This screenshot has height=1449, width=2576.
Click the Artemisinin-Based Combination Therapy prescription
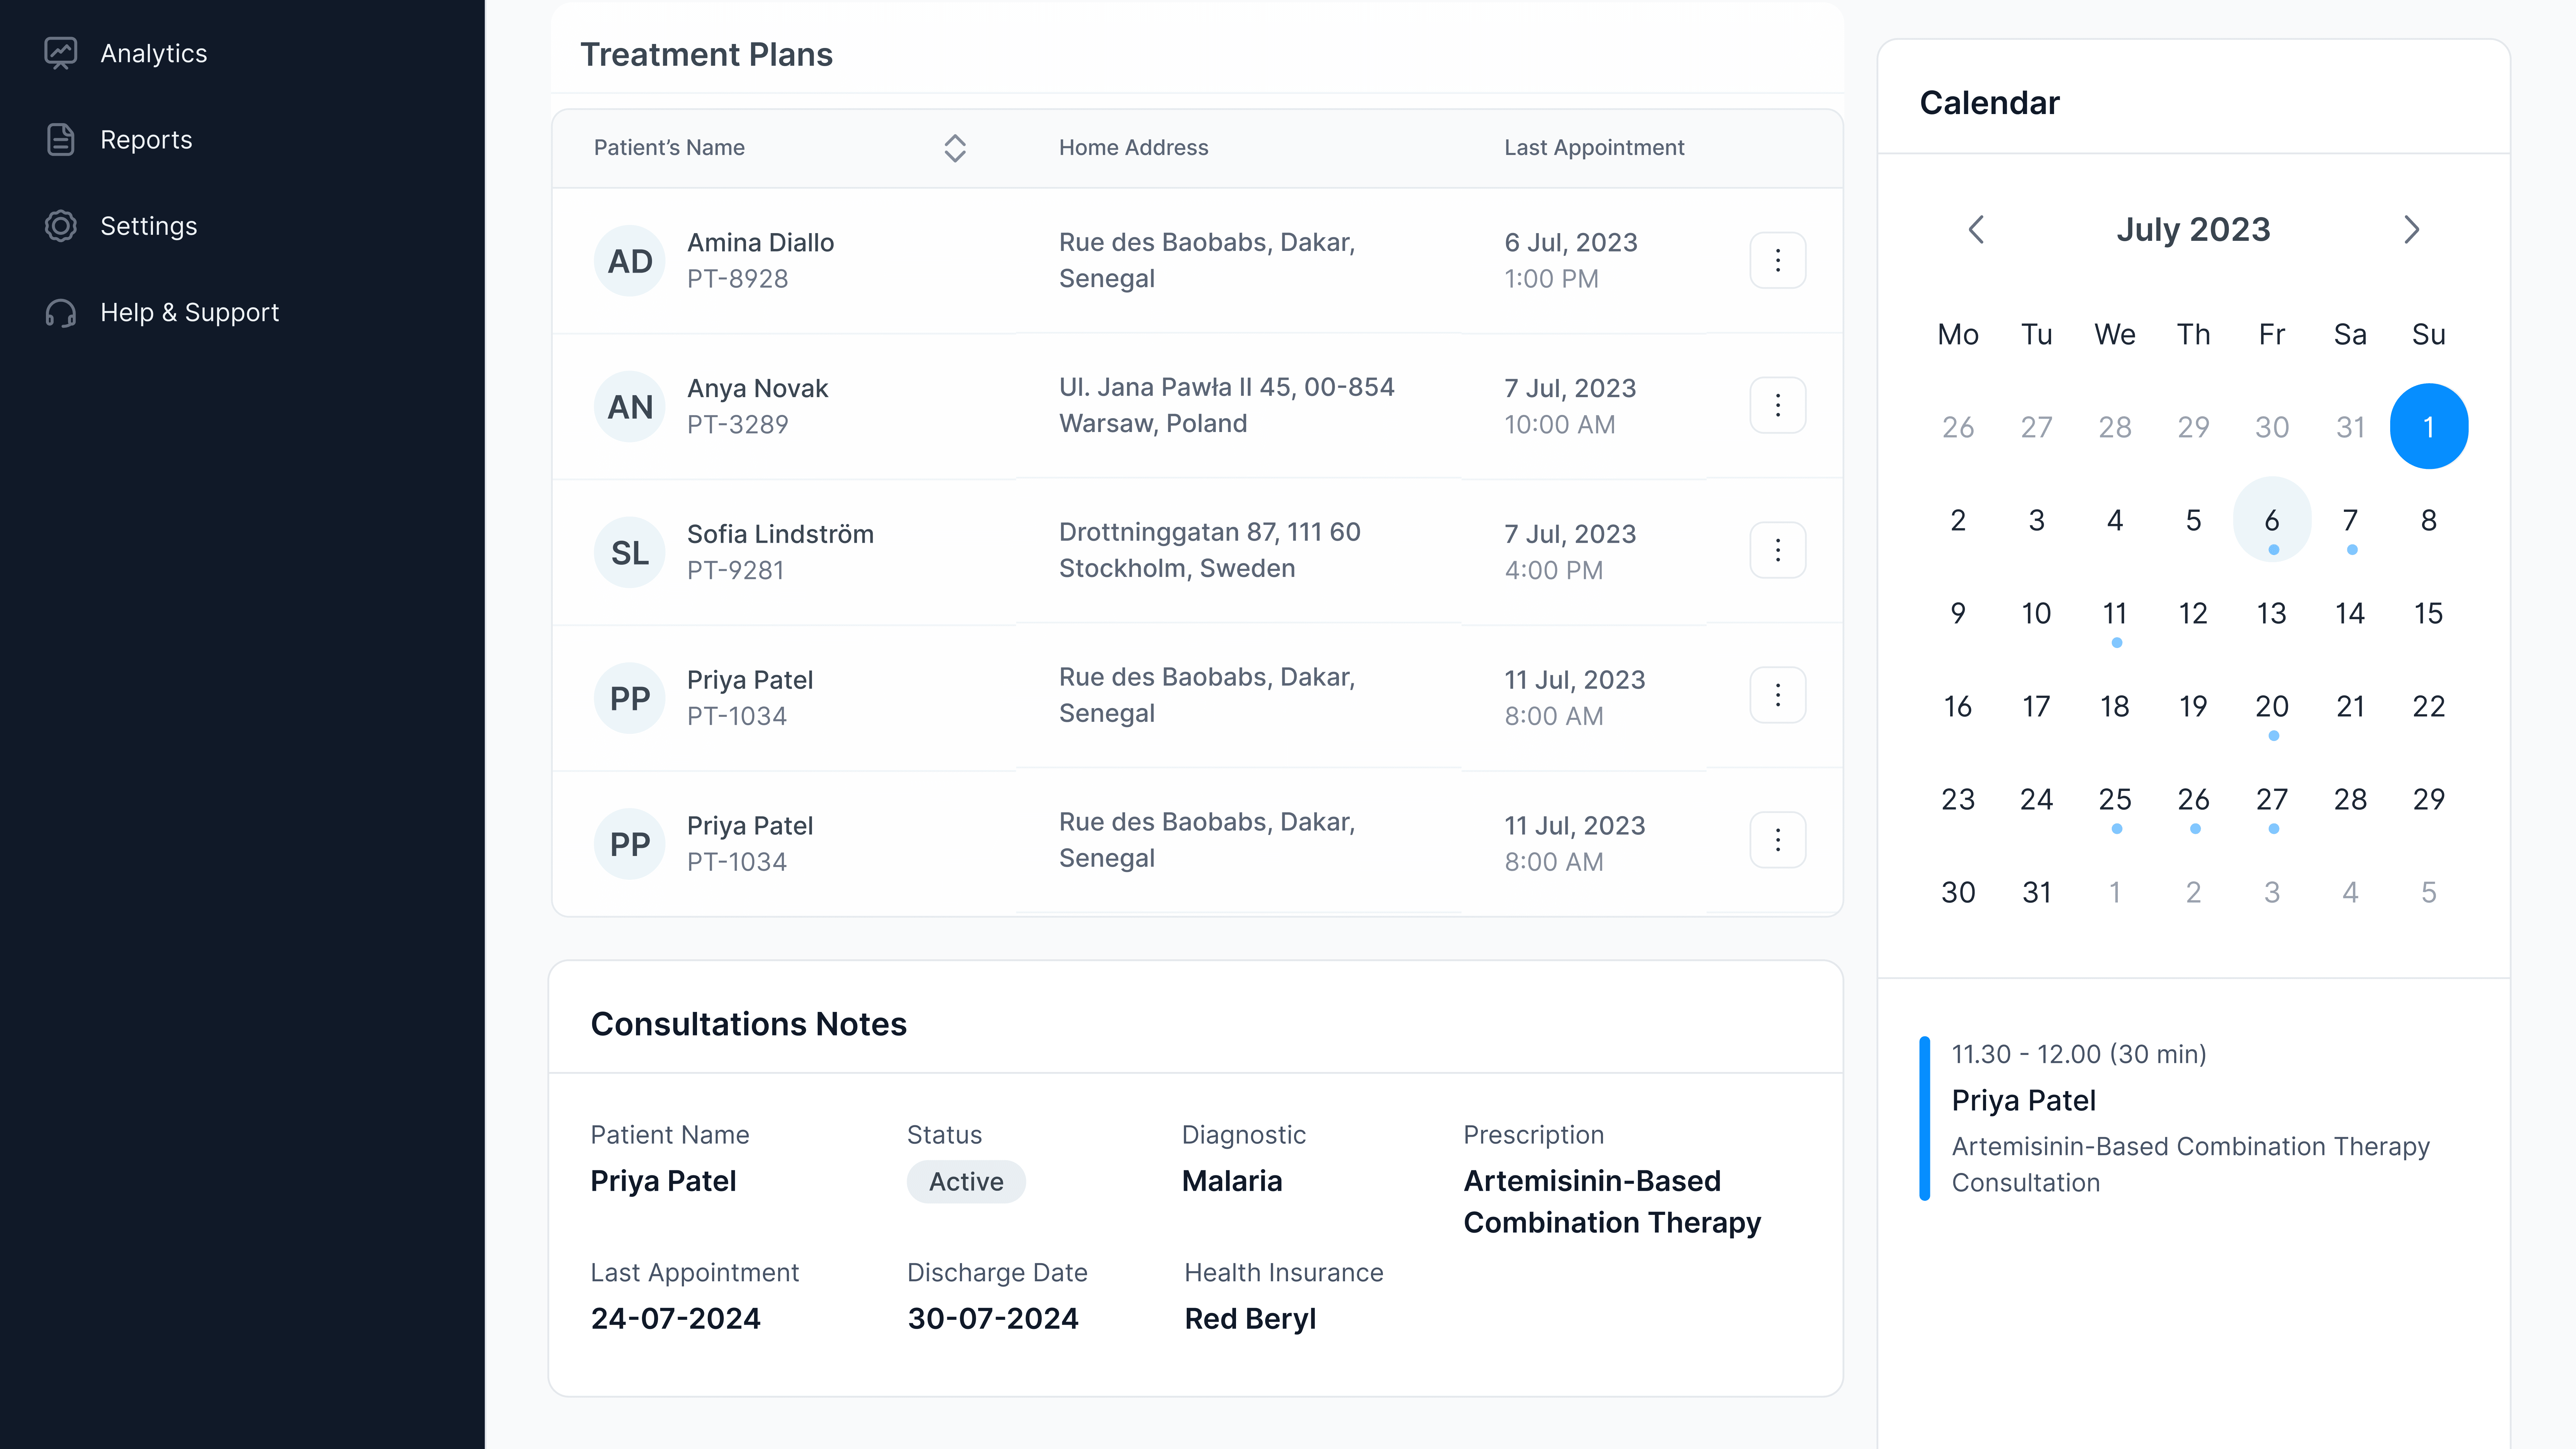[x=1612, y=1202]
